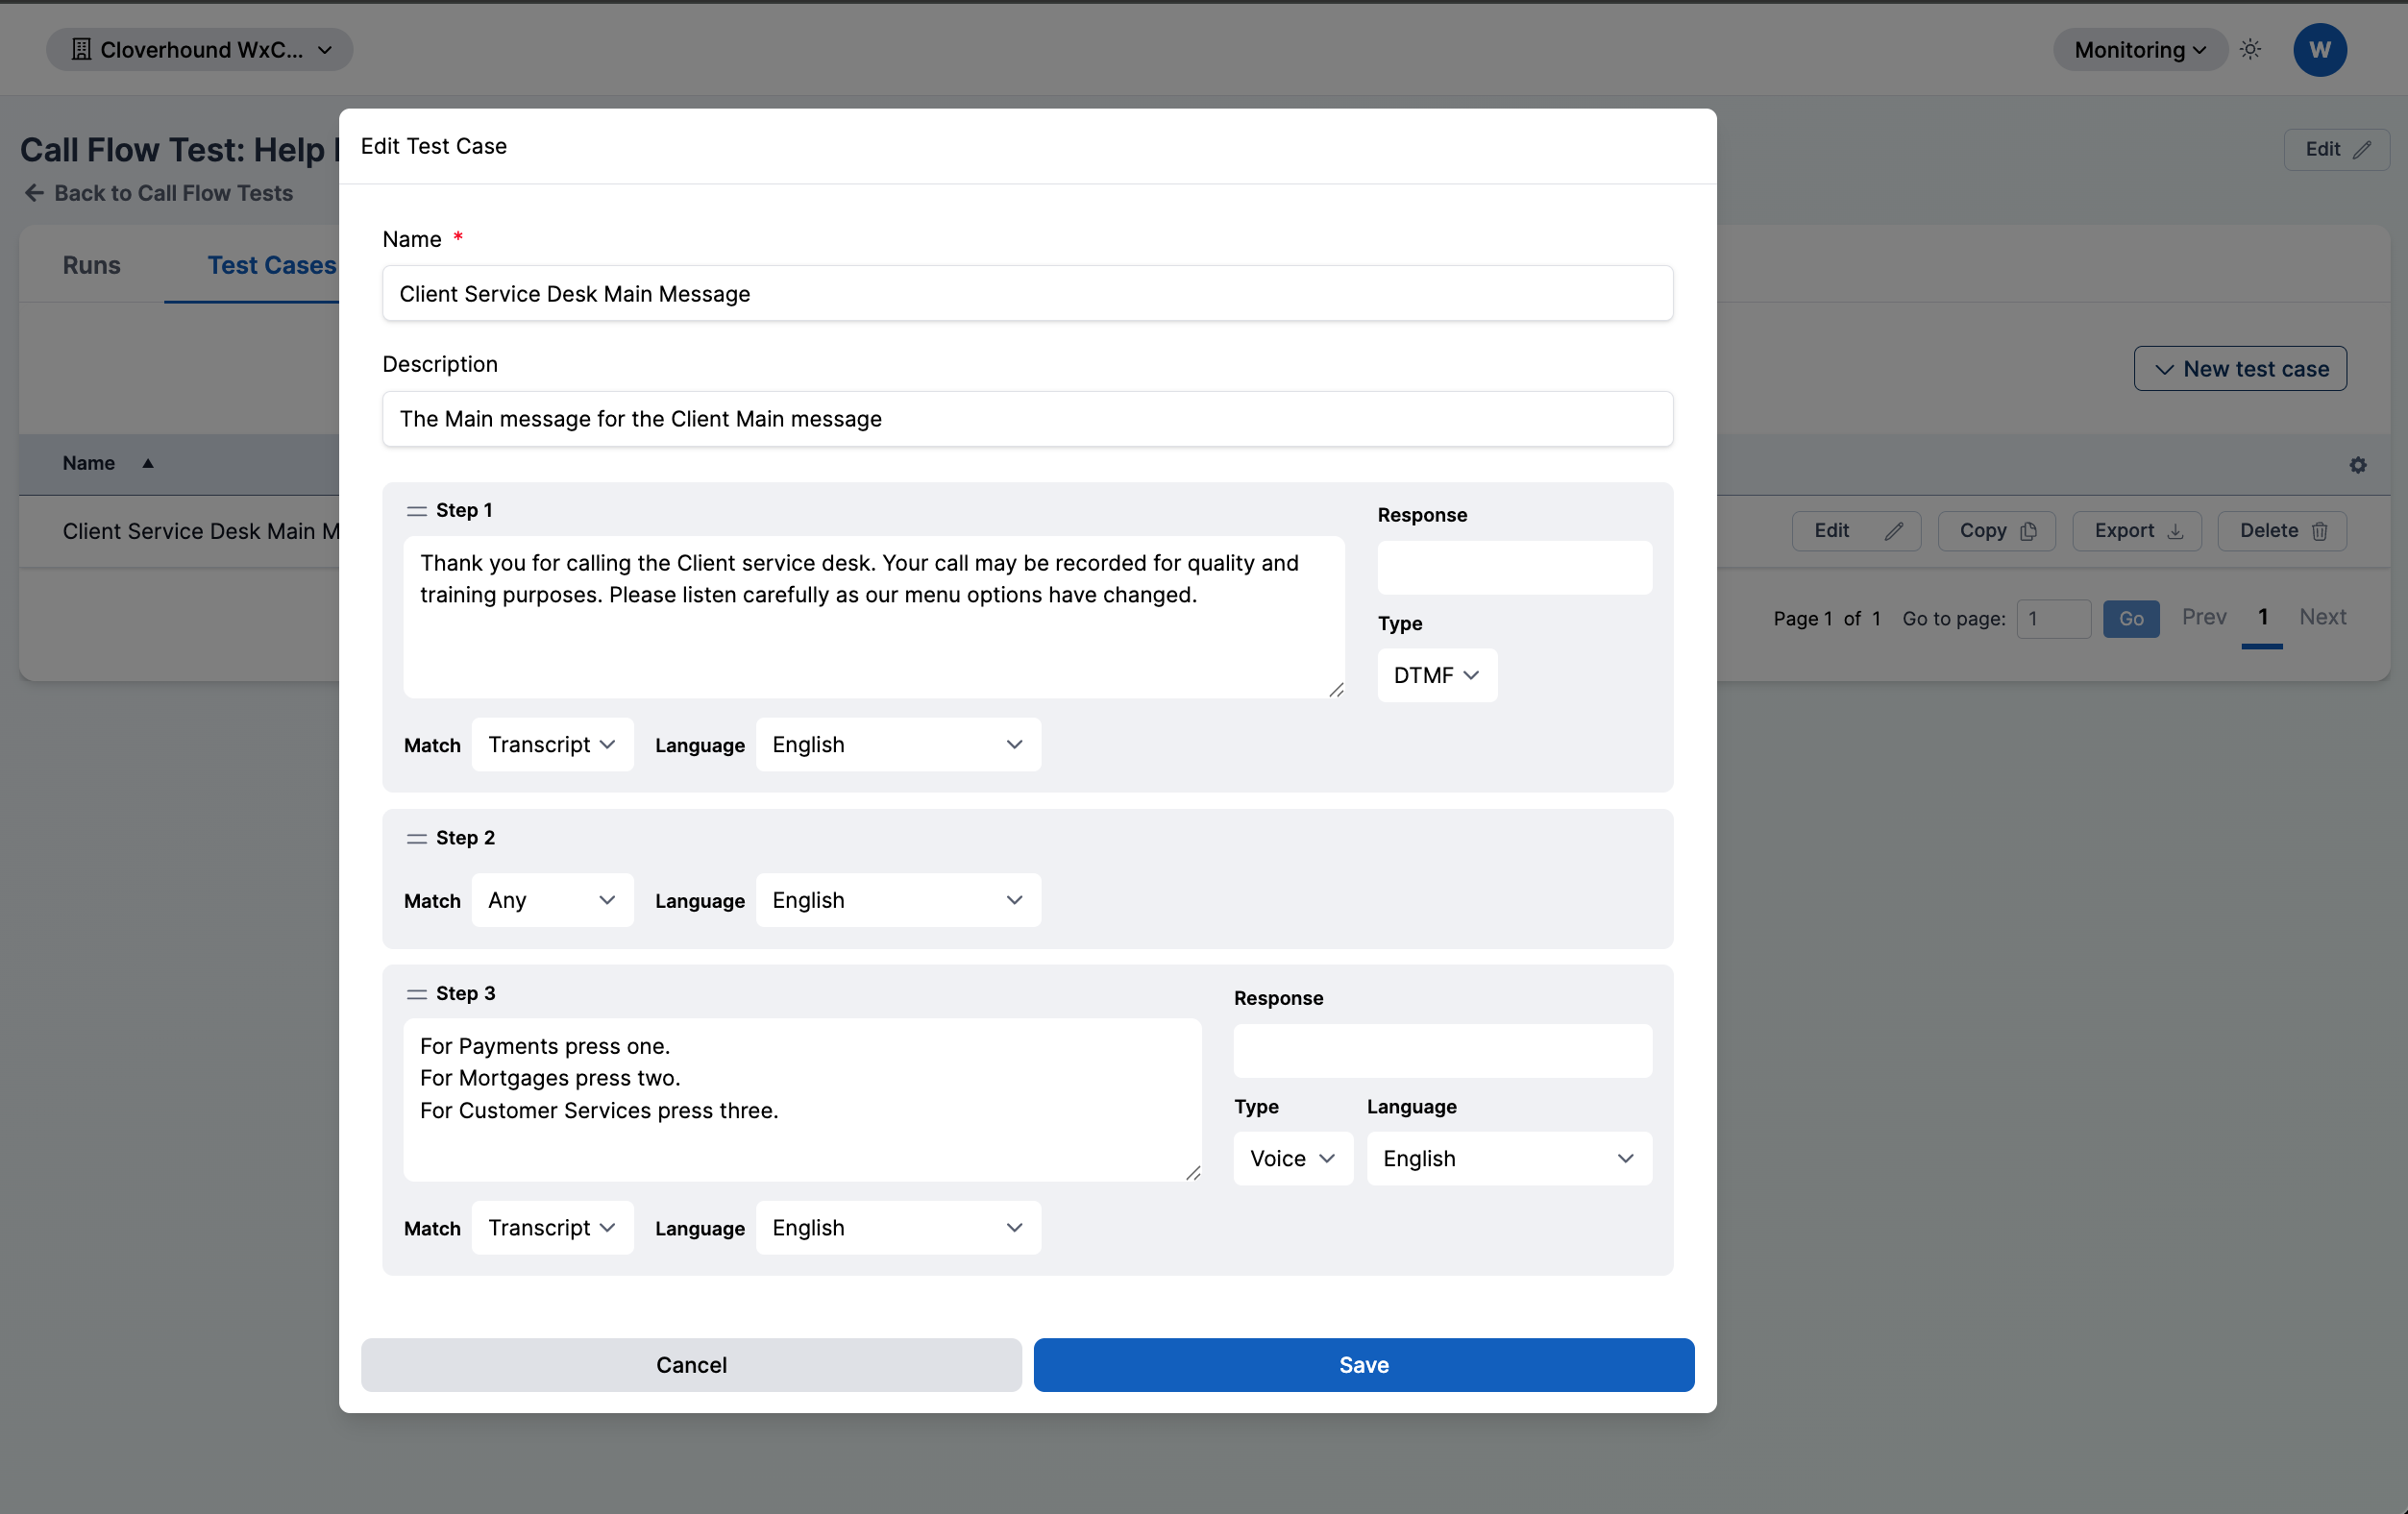Click Step 1 text area resize handle
Viewport: 2408px width, 1514px height.
[1335, 689]
